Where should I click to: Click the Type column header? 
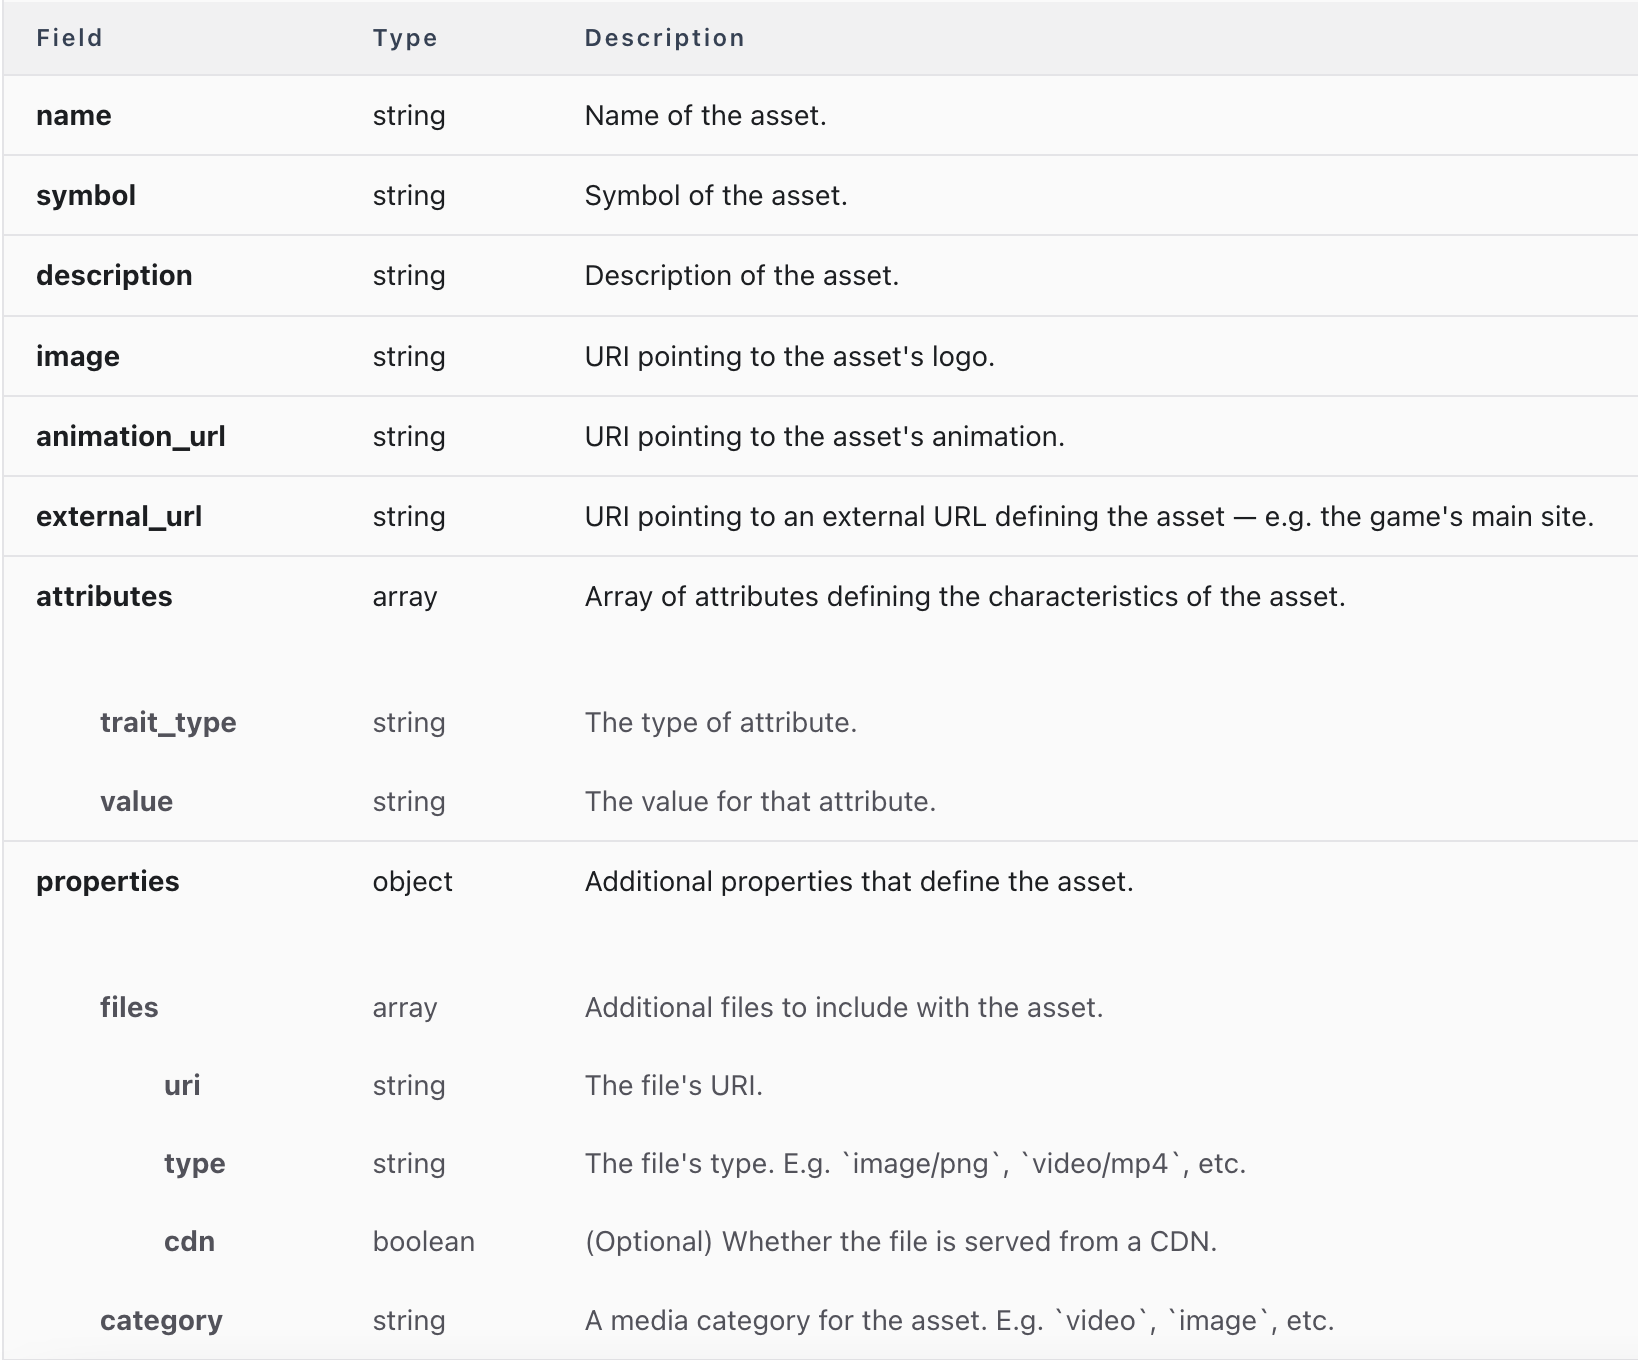[x=405, y=38]
